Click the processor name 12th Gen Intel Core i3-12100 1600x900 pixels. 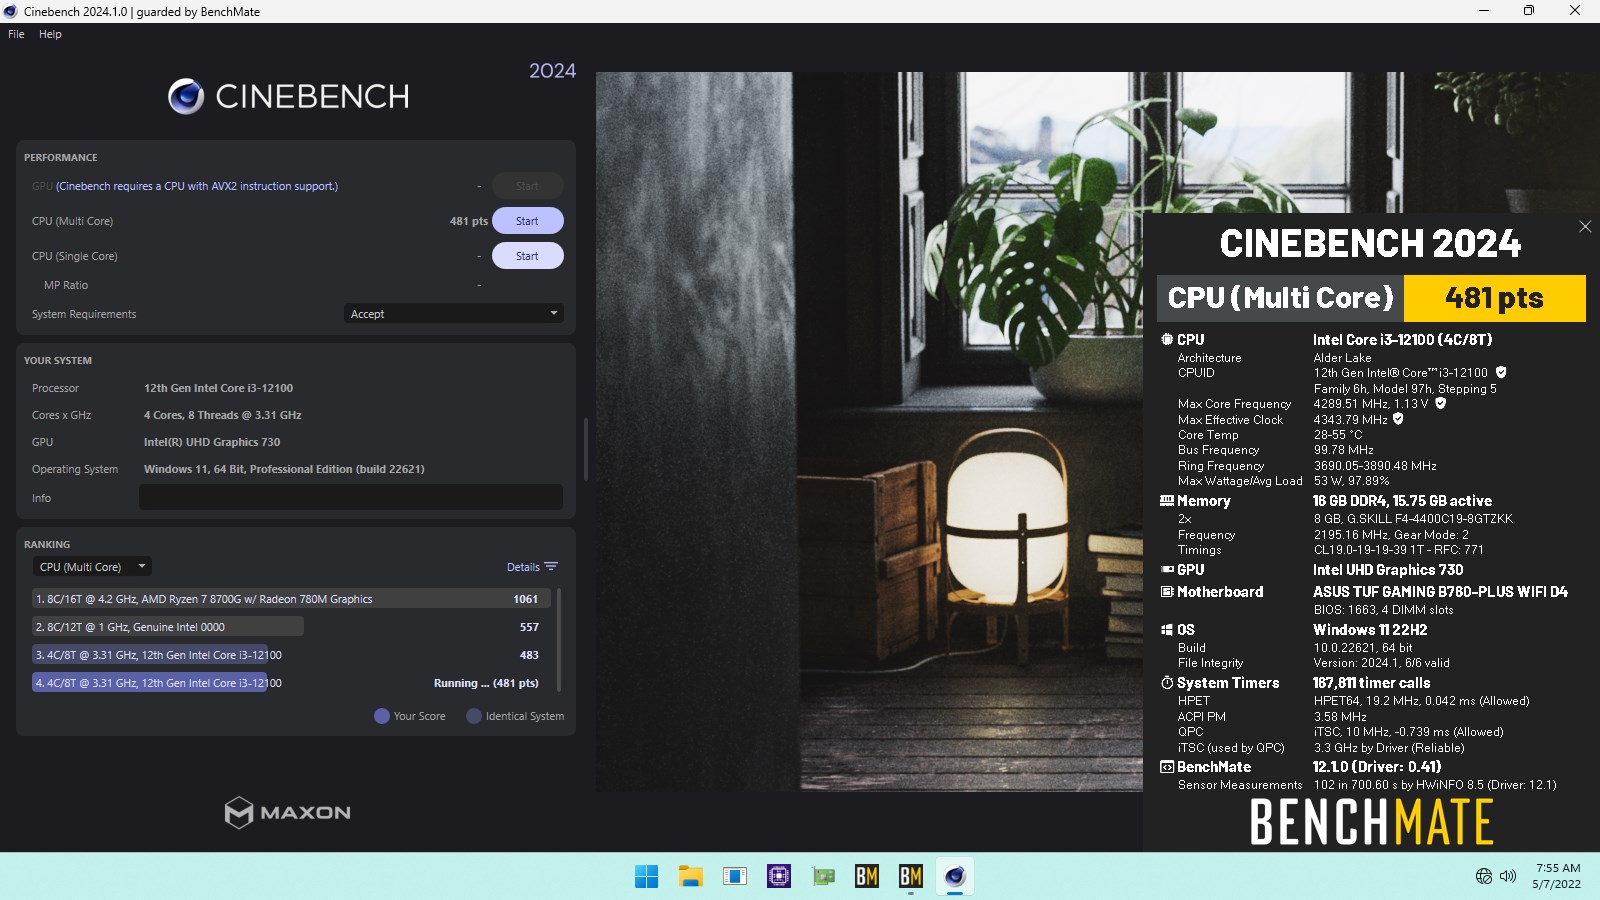click(218, 388)
